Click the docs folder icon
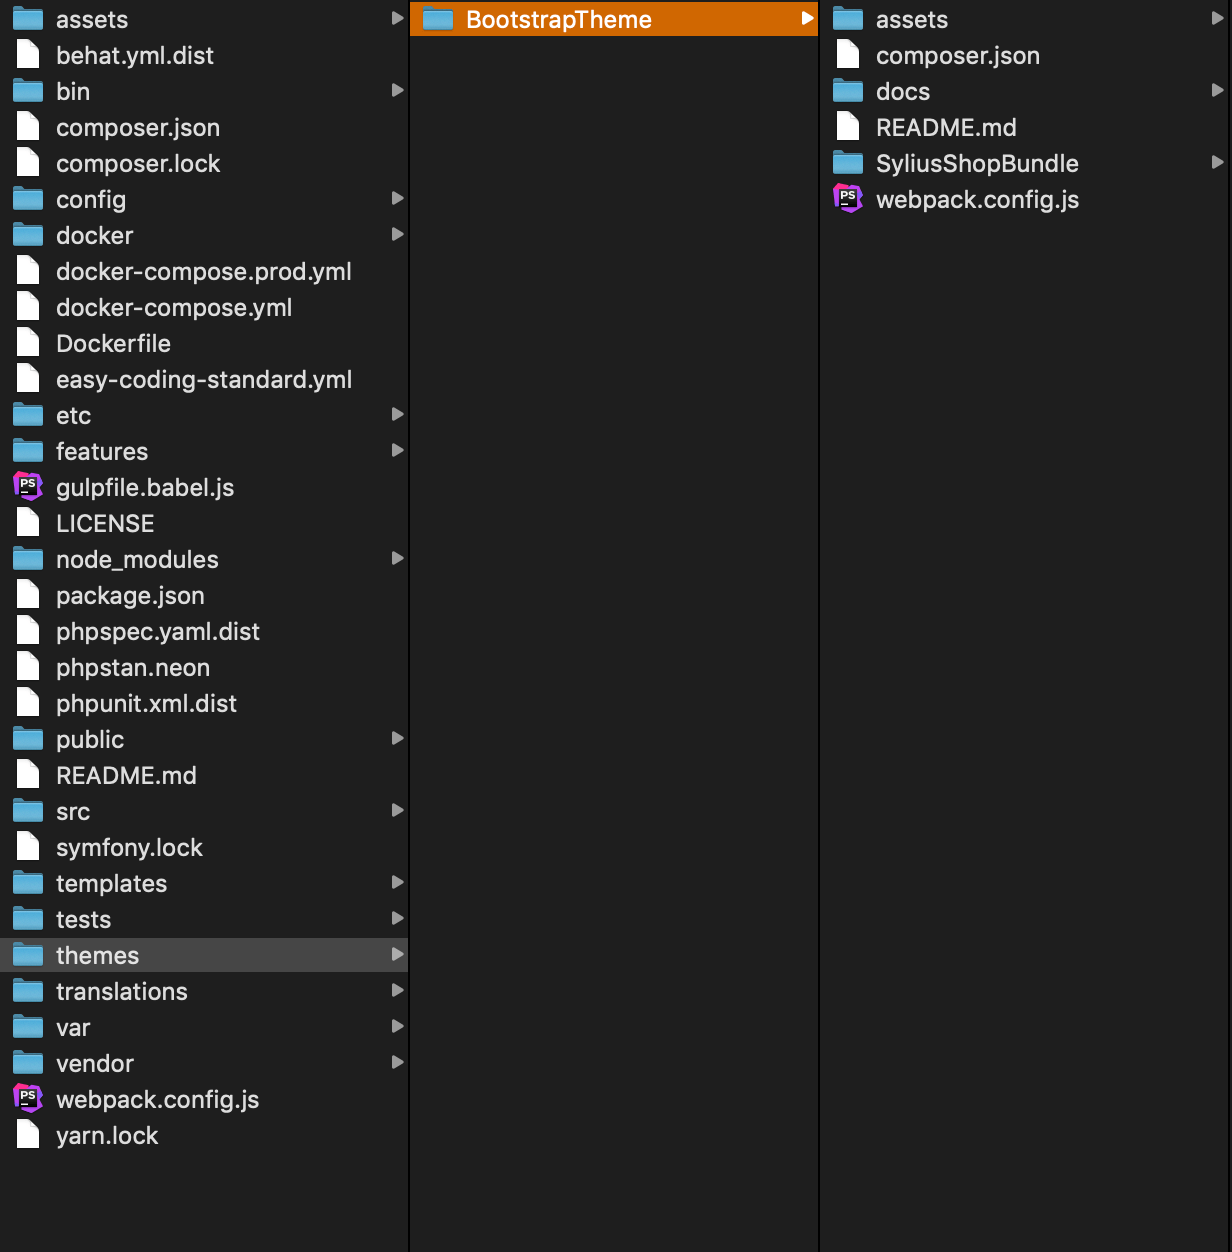Screen dimensions: 1232x1252 coord(847,90)
